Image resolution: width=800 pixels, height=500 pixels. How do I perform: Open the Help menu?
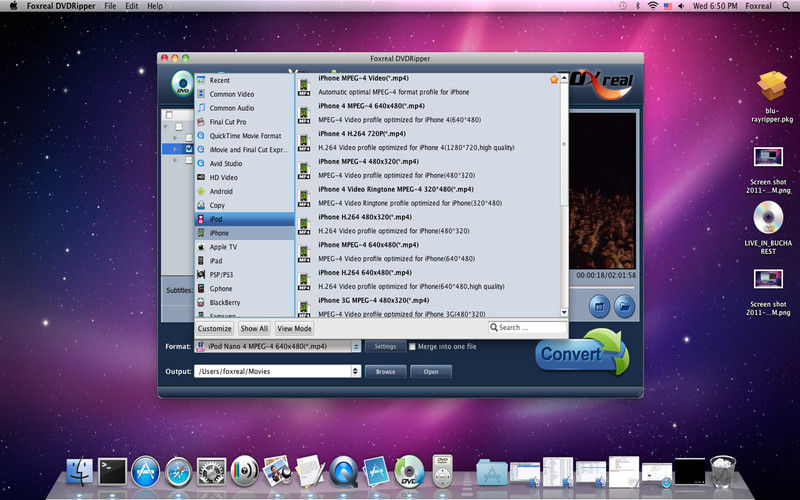click(x=155, y=6)
